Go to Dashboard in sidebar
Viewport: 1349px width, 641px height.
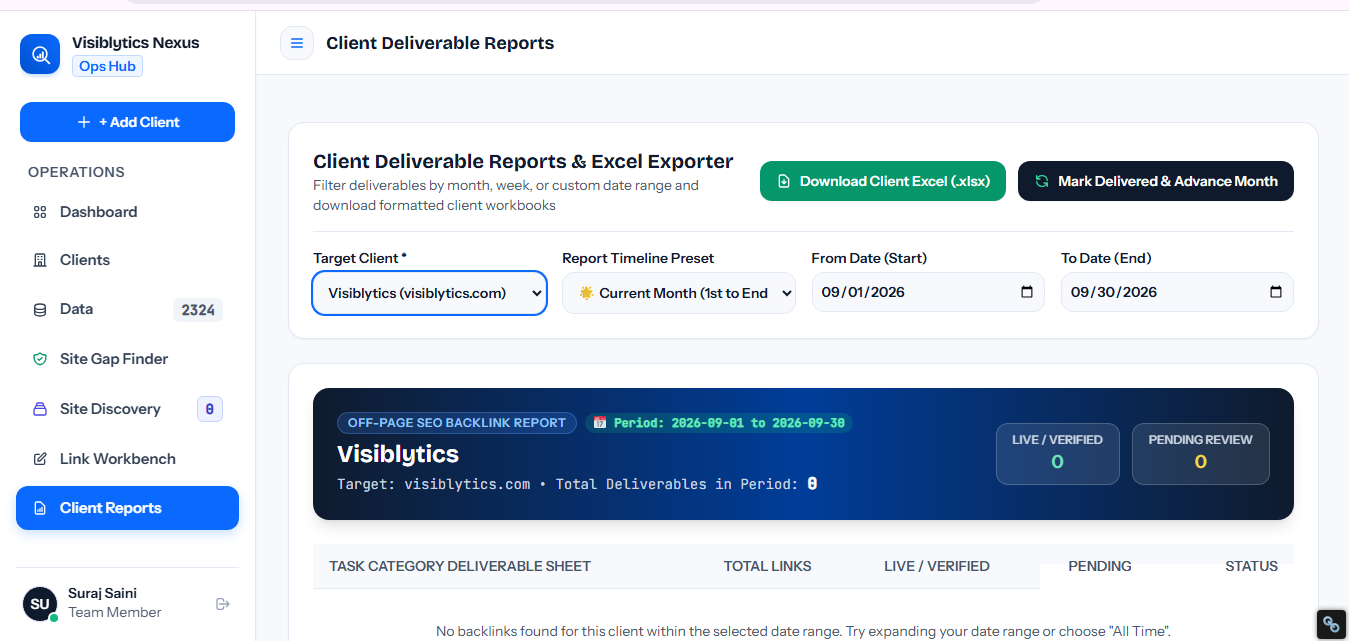(x=127, y=212)
